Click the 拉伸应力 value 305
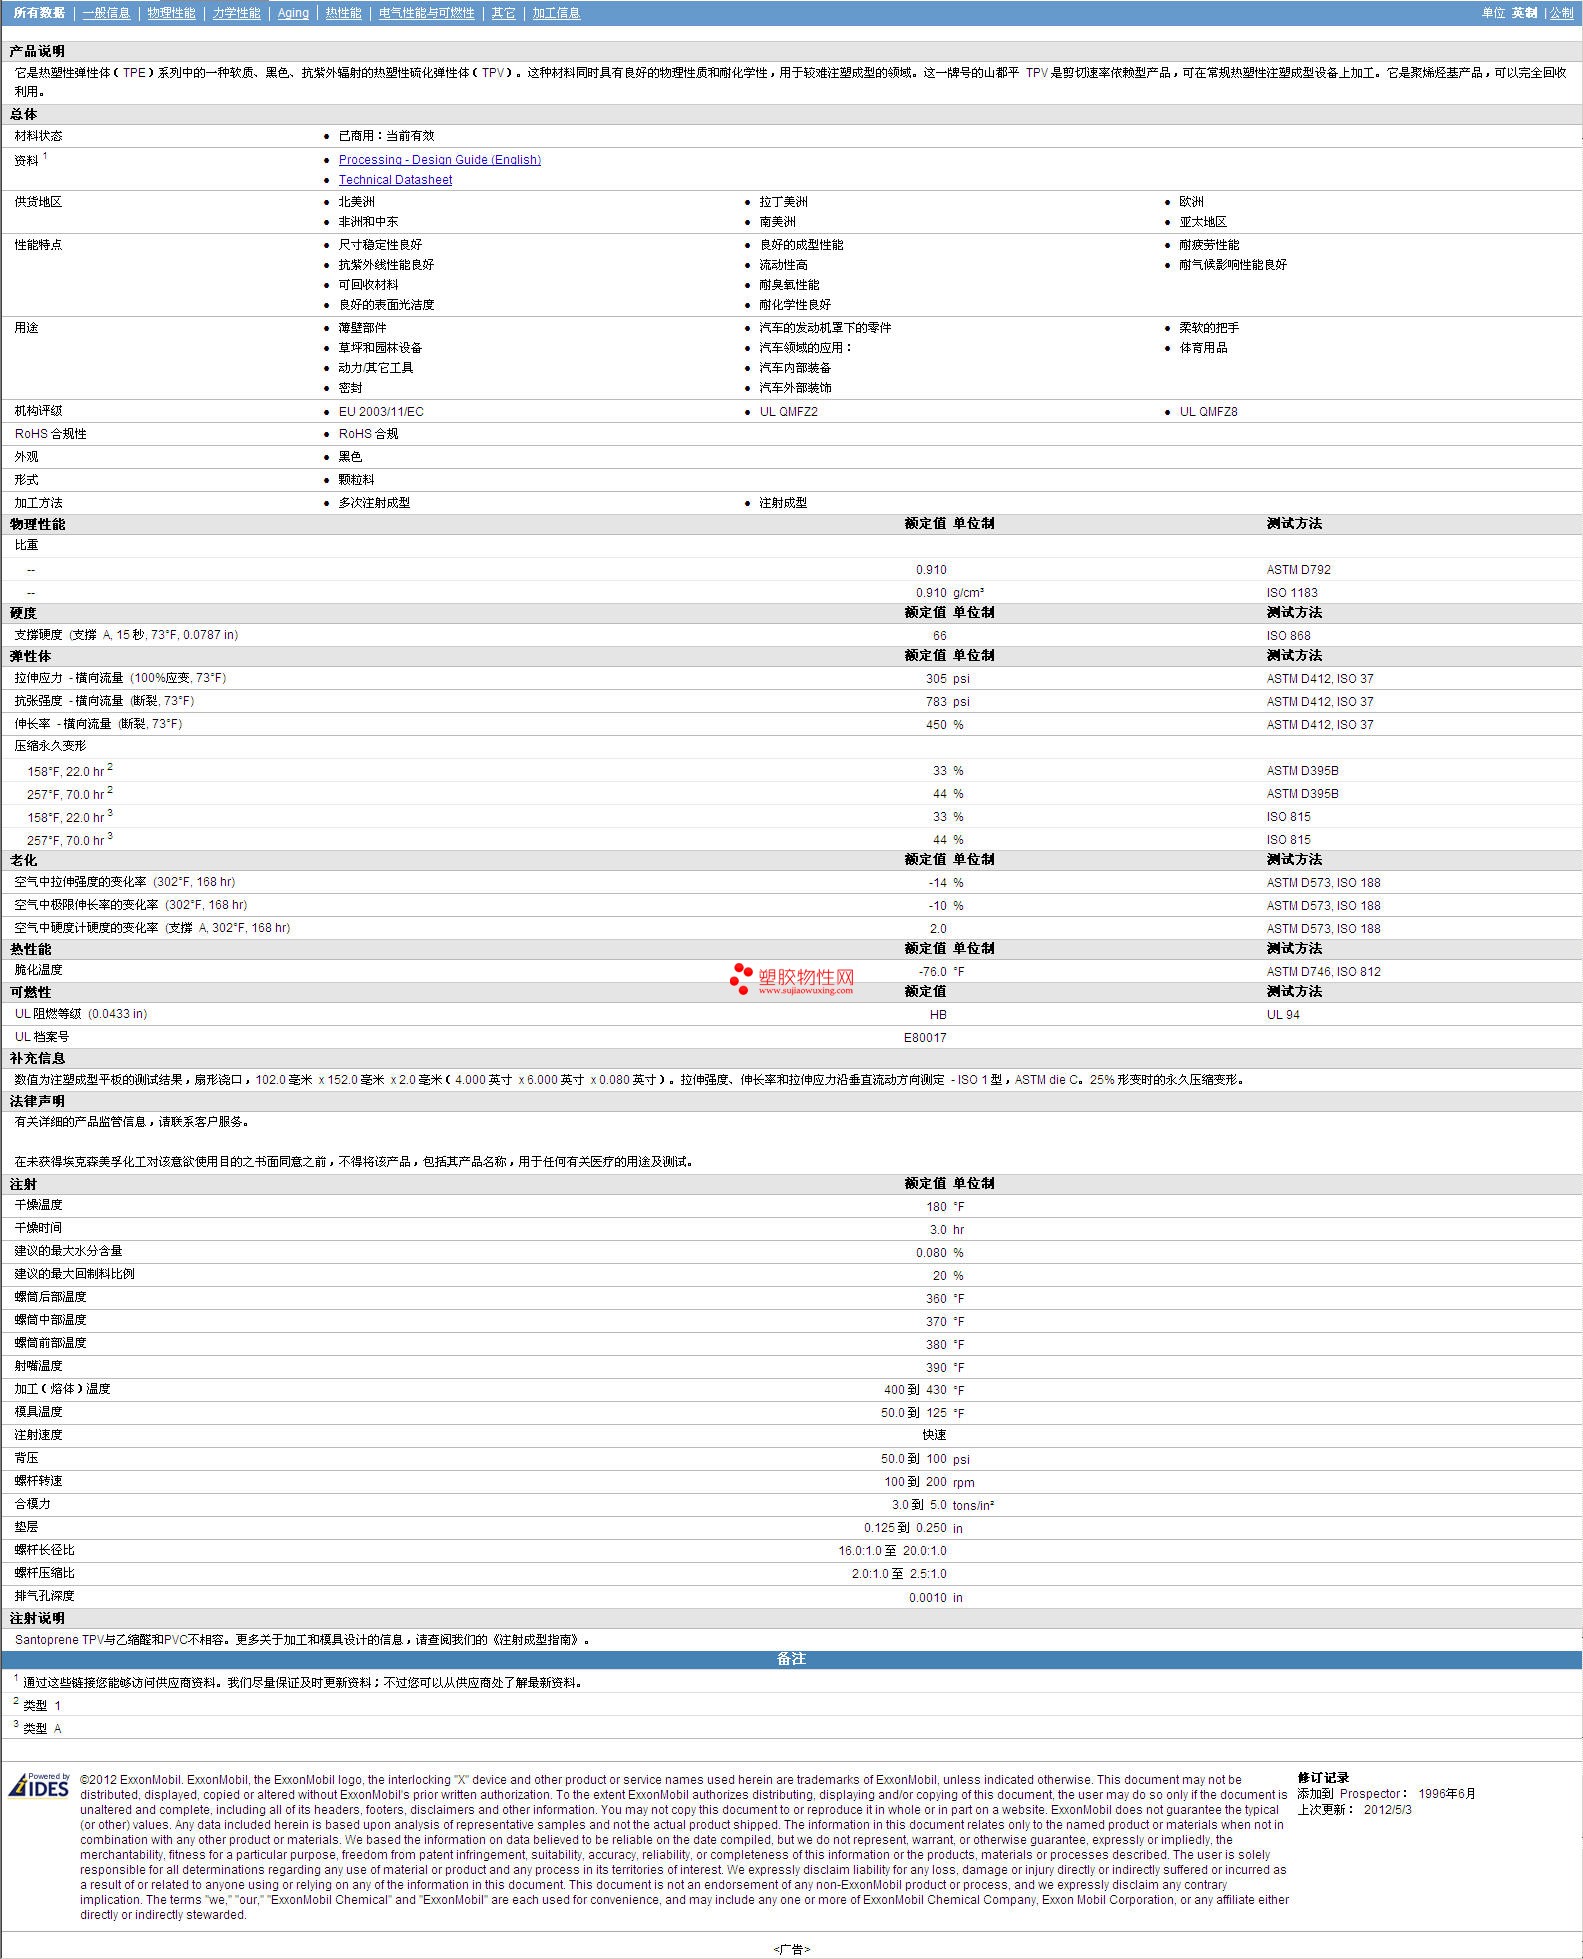The width and height of the screenshot is (1583, 1959). (x=936, y=679)
